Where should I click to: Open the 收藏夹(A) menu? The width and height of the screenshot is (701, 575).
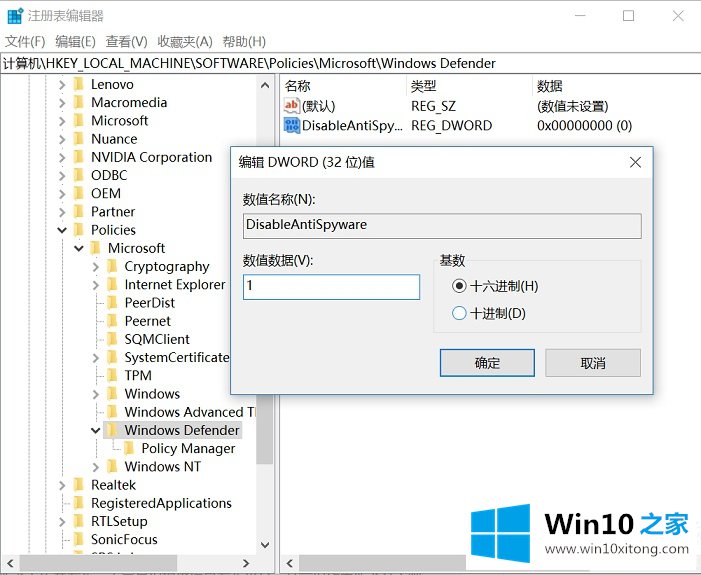tap(185, 42)
